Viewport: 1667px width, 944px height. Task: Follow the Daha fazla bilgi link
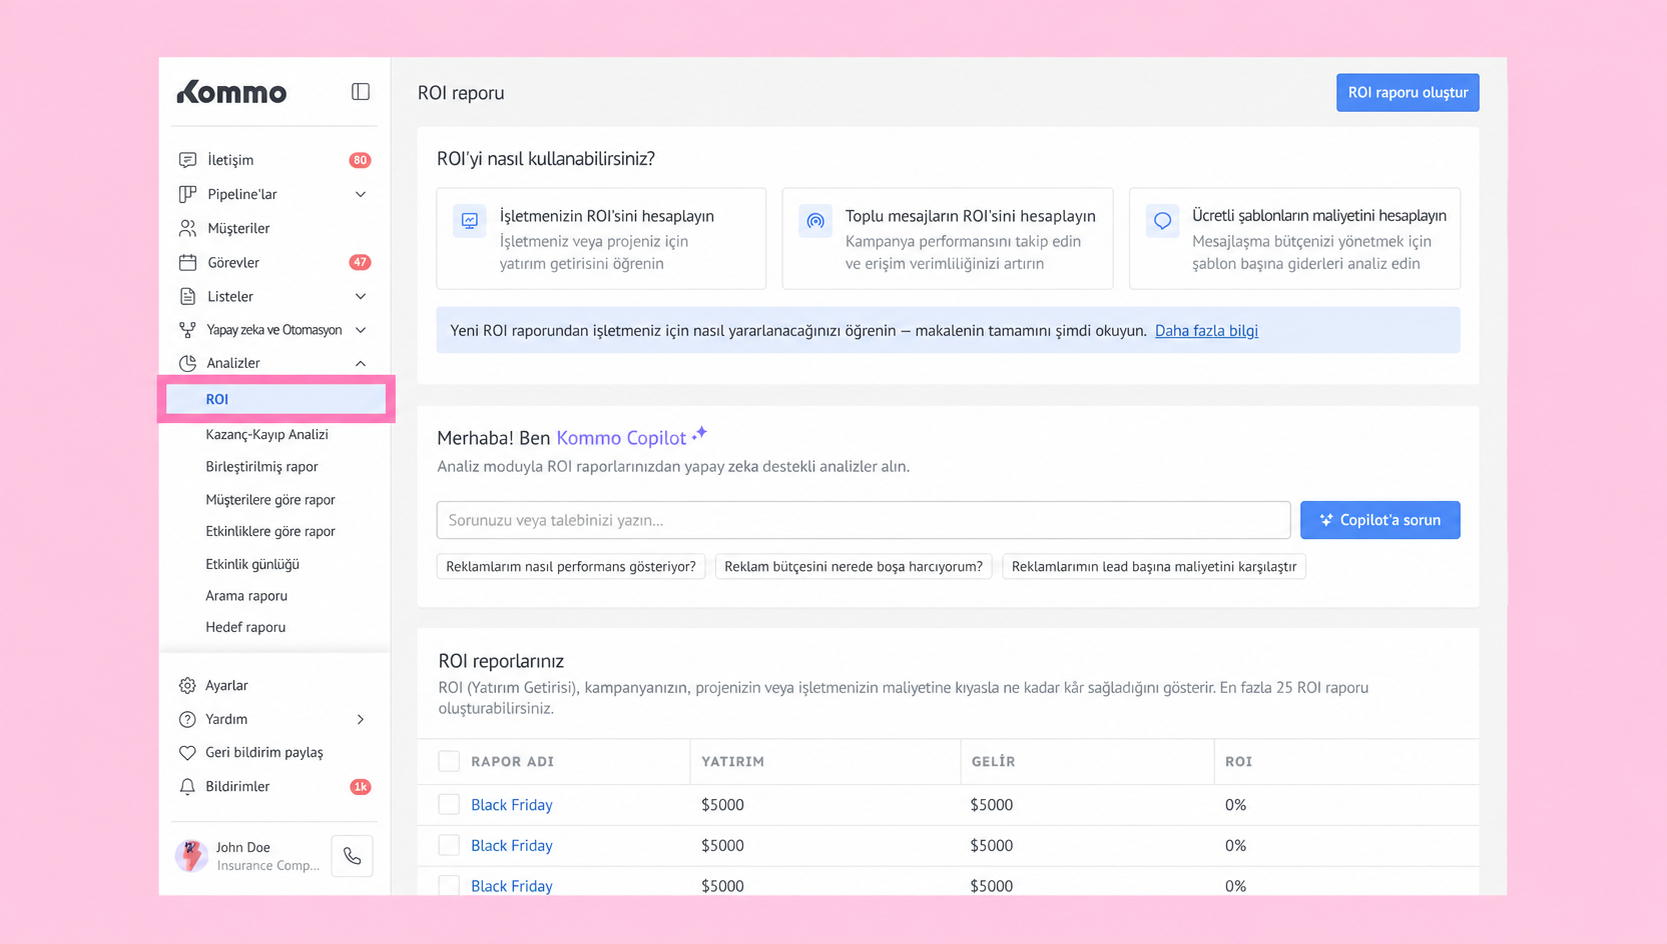click(x=1206, y=331)
